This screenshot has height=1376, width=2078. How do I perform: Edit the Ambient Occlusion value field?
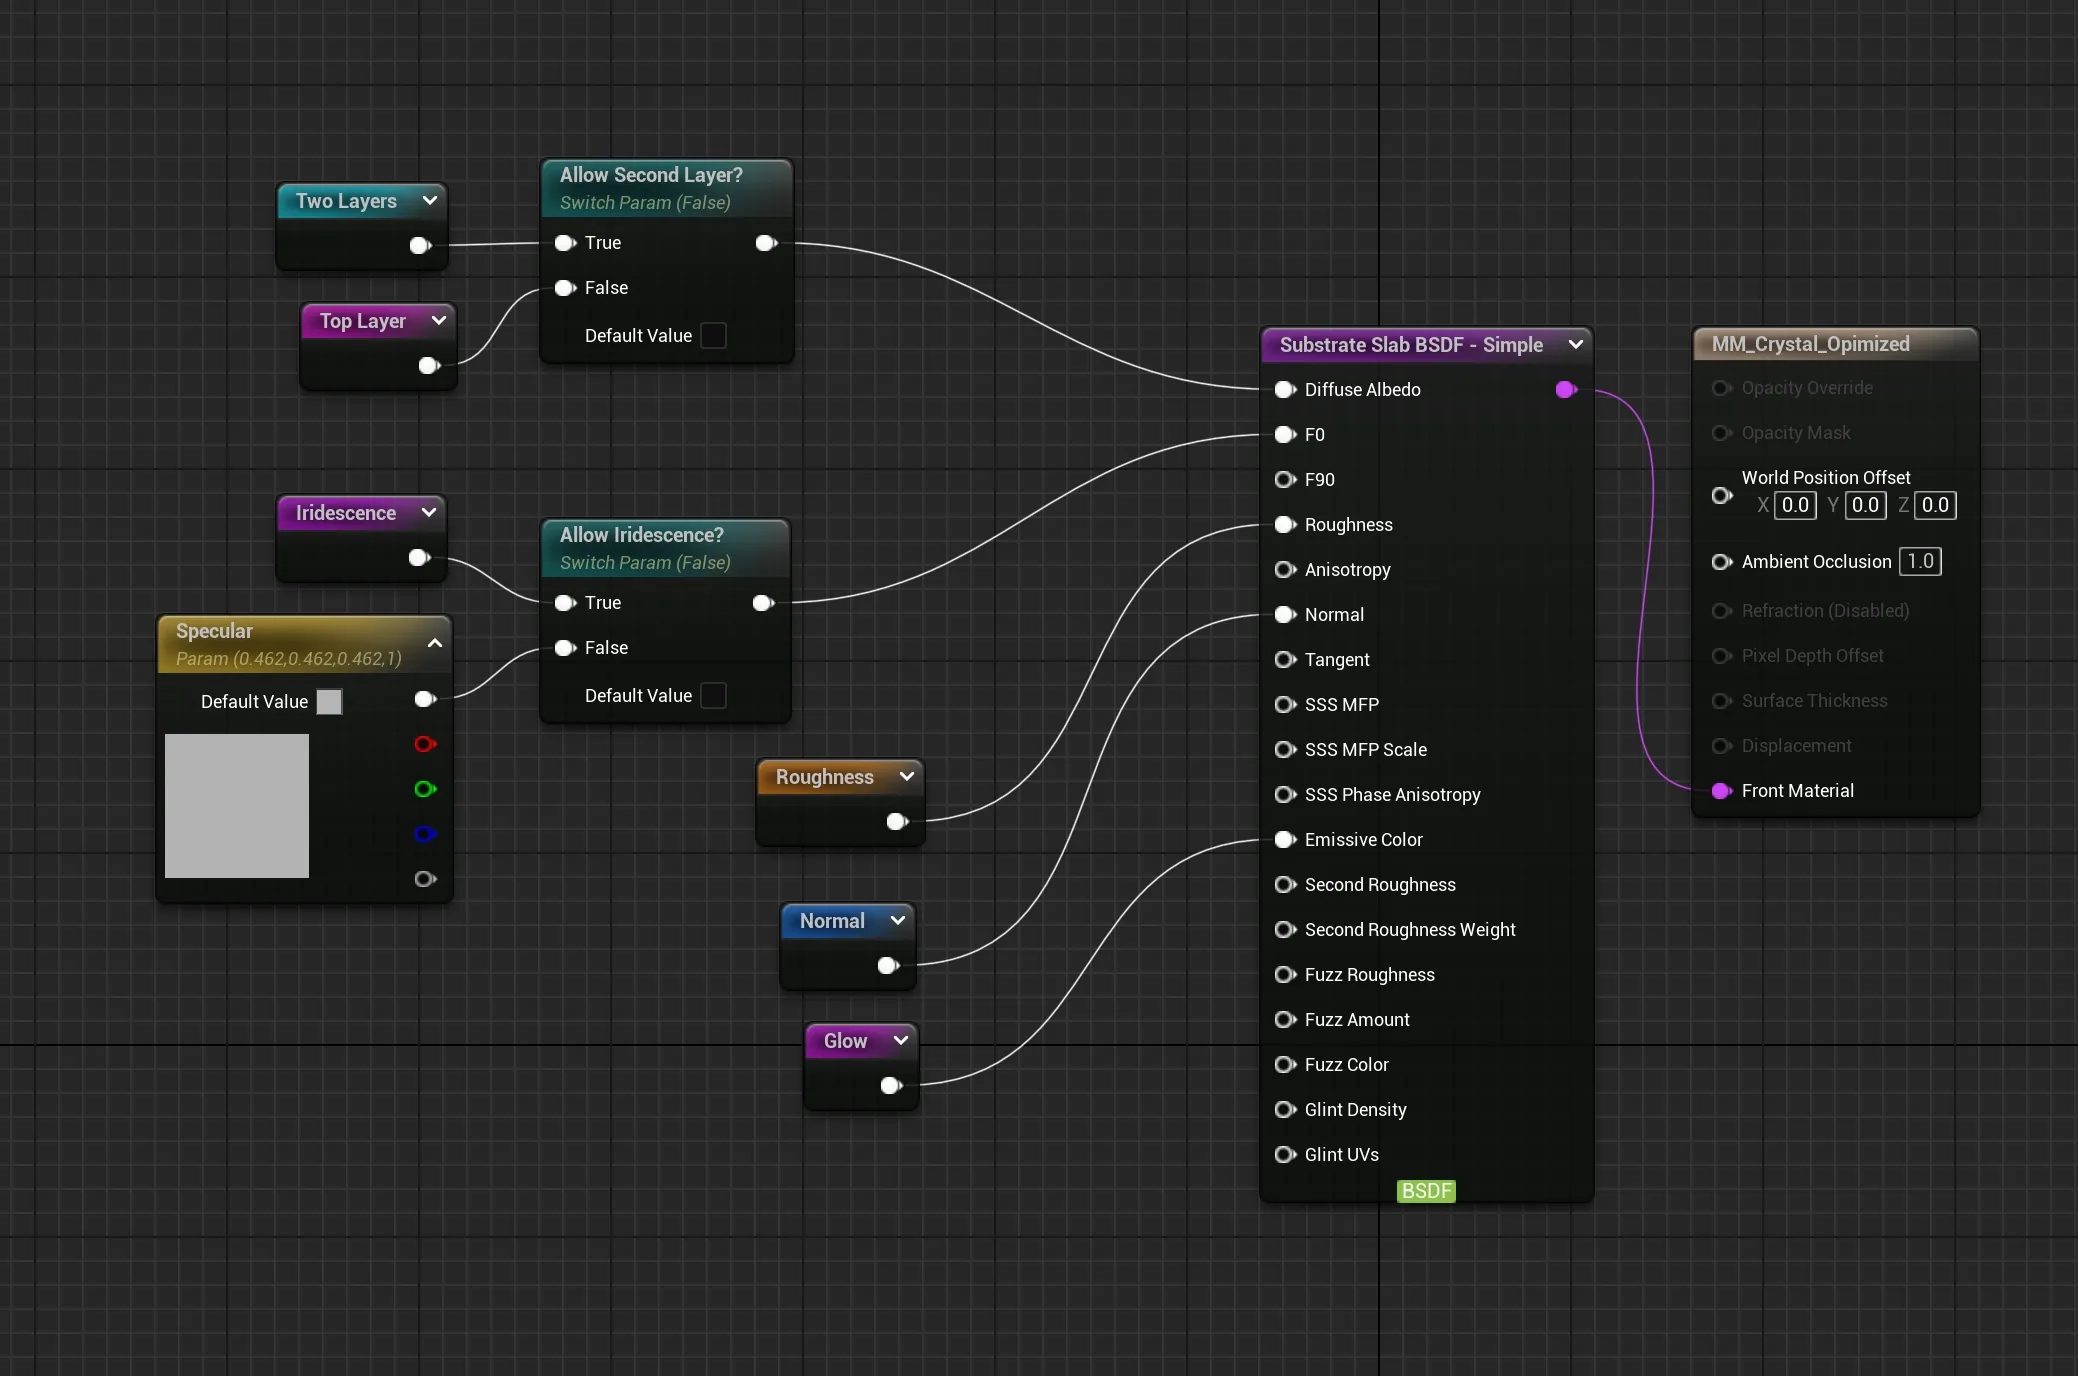click(x=1920, y=562)
